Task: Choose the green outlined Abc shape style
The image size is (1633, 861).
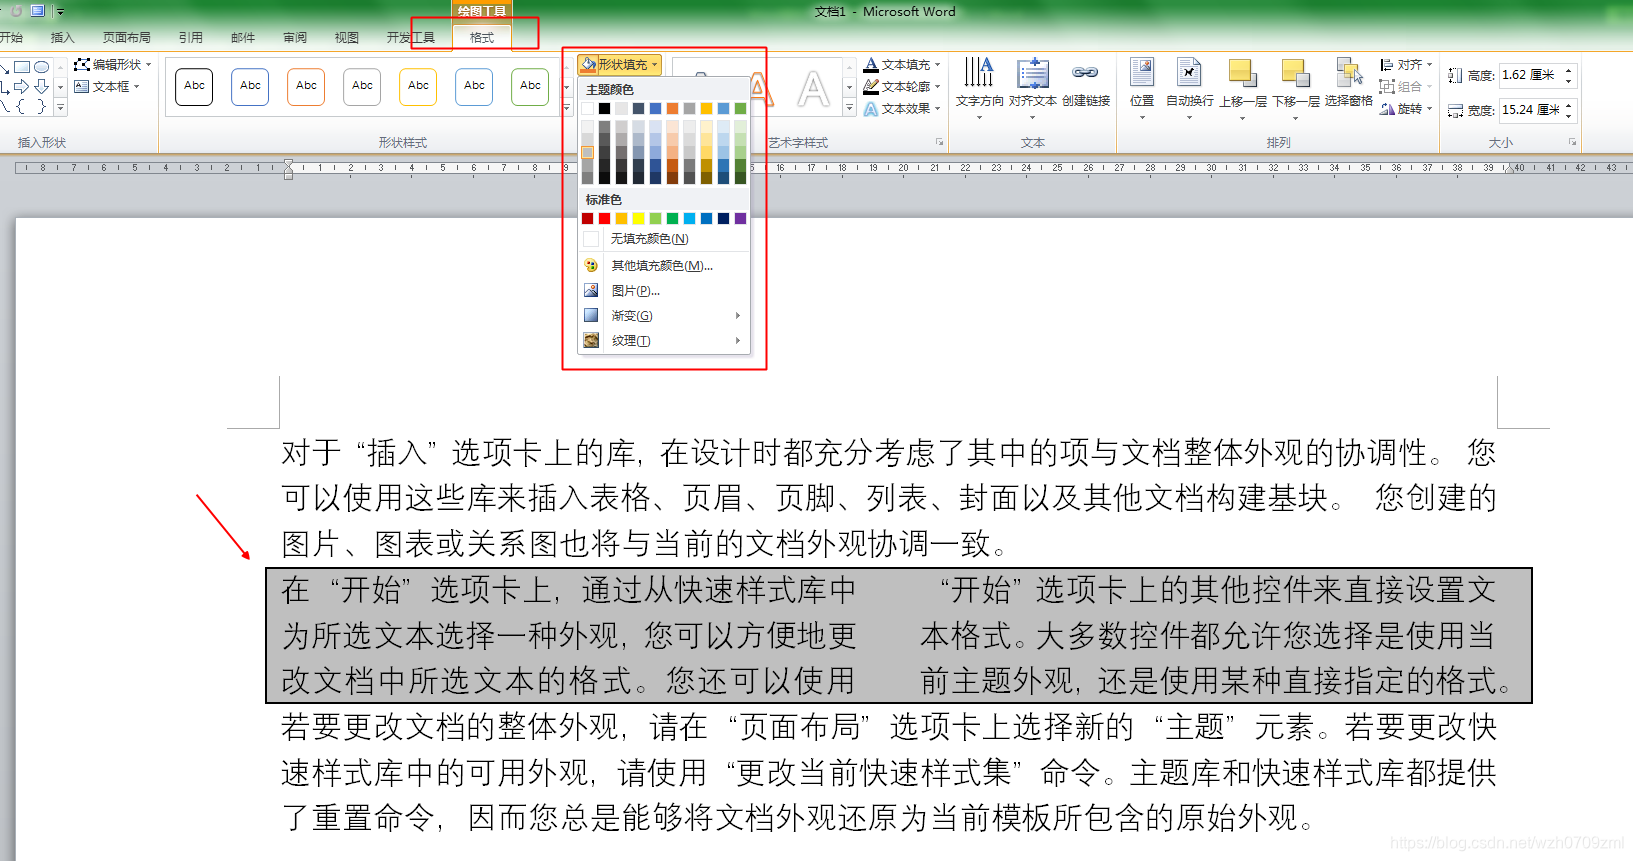Action: (530, 86)
